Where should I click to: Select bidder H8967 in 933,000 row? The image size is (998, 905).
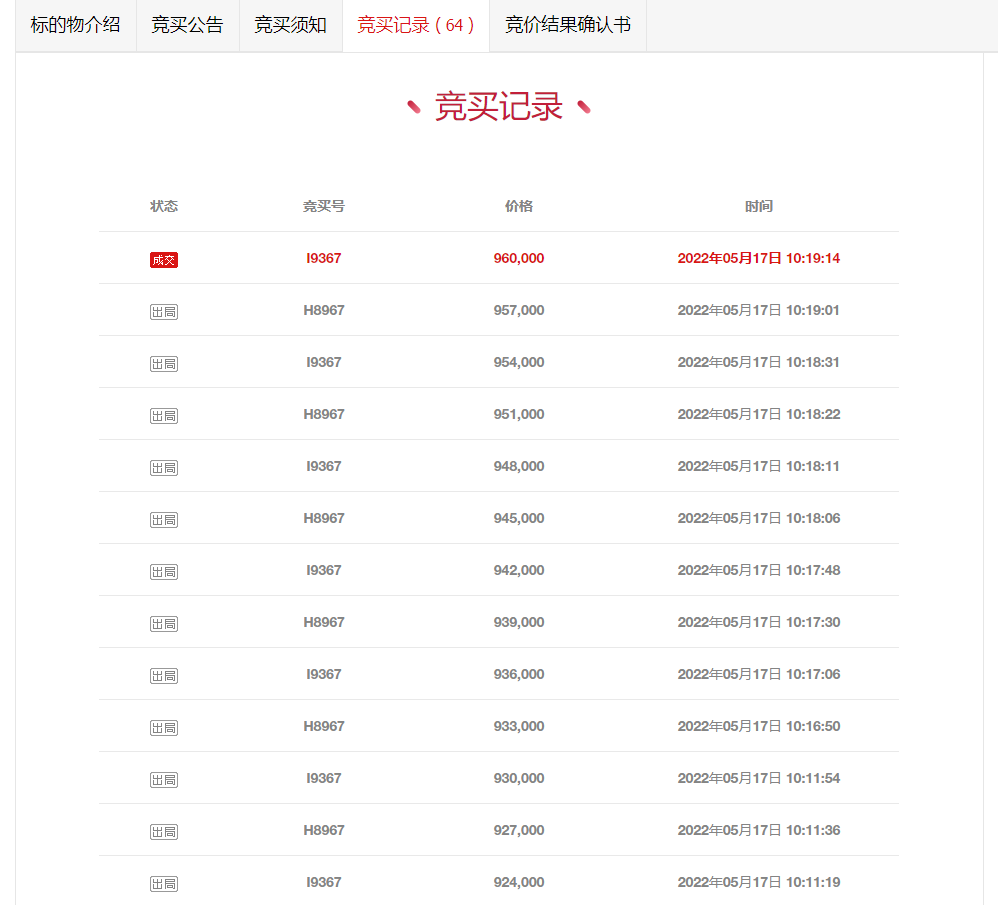[323, 726]
